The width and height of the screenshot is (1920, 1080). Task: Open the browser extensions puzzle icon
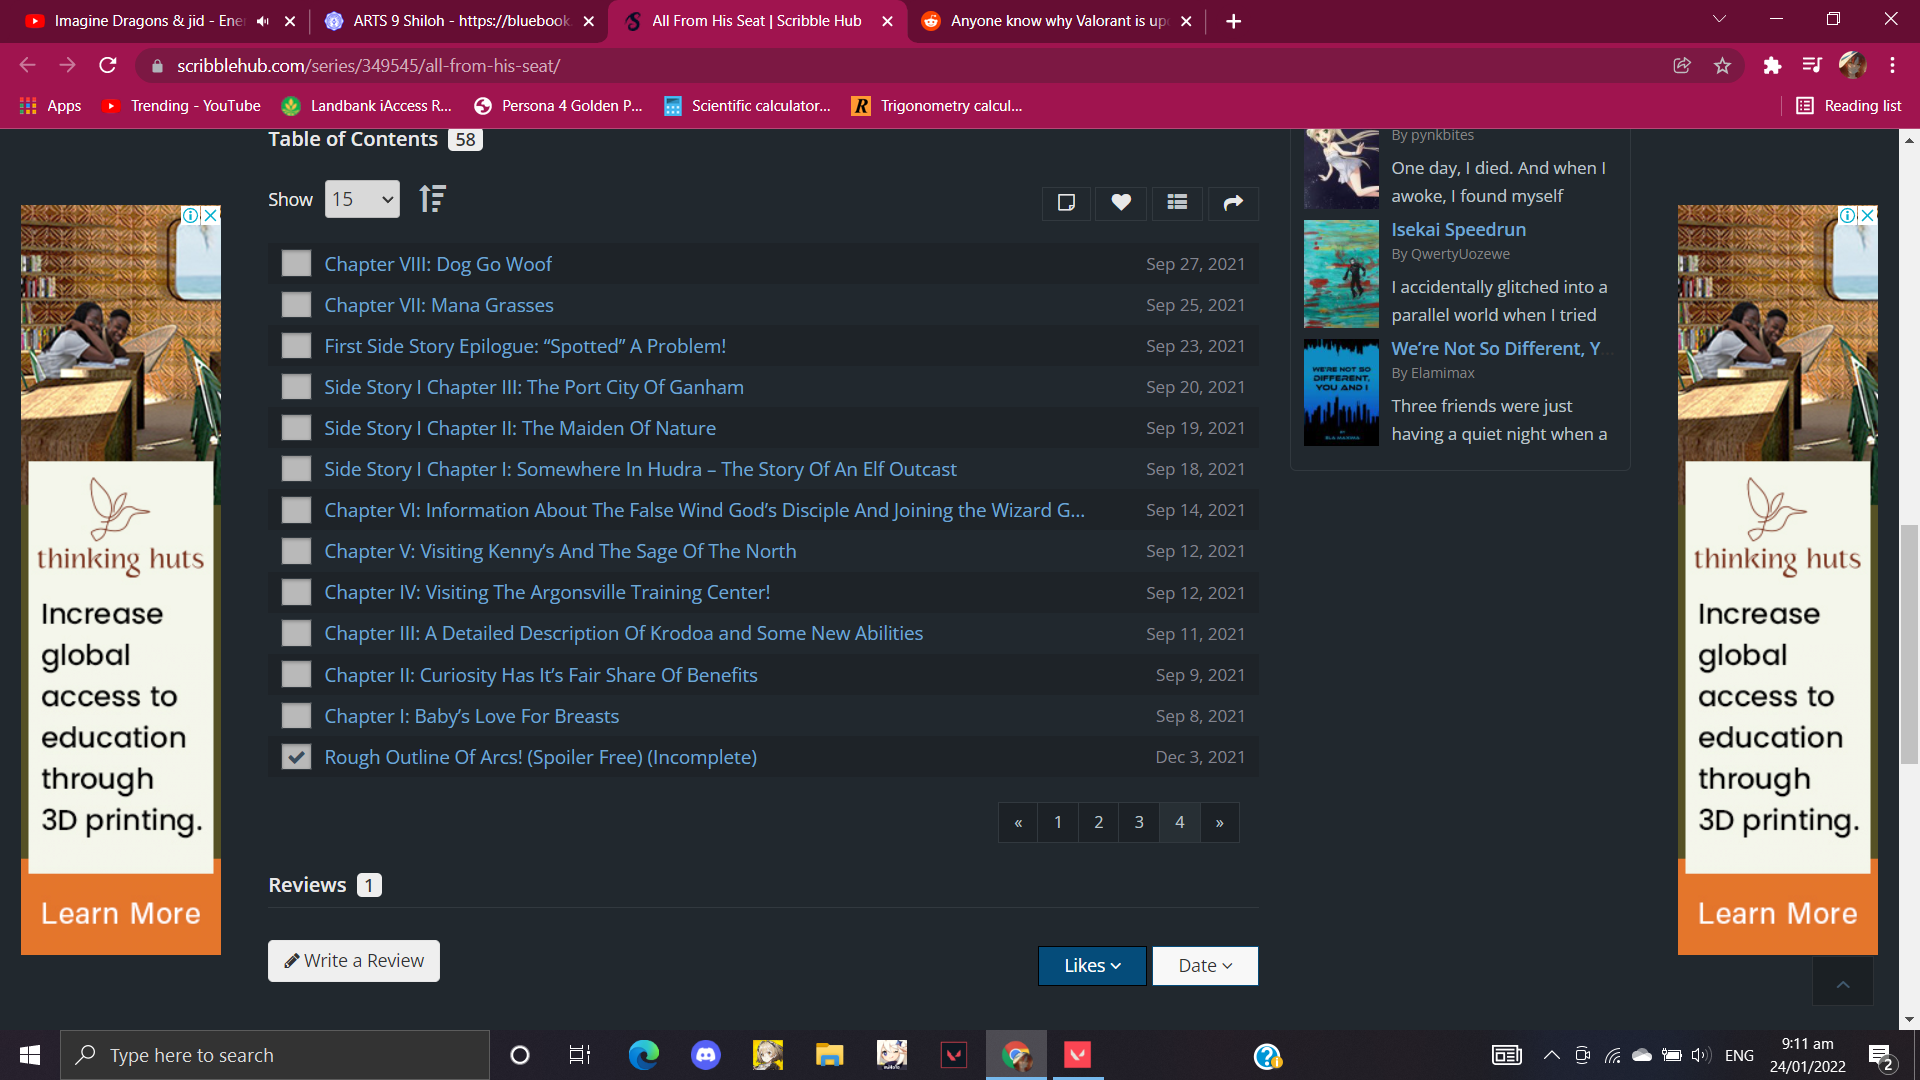pyautogui.click(x=1772, y=66)
